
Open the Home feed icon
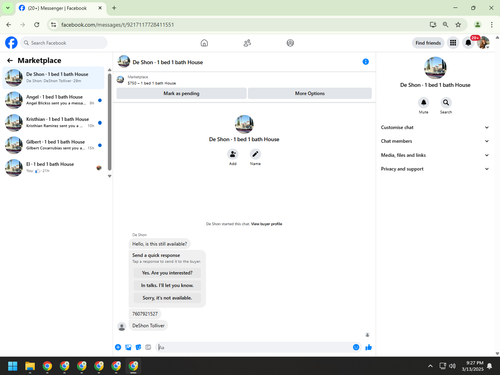[x=204, y=43]
